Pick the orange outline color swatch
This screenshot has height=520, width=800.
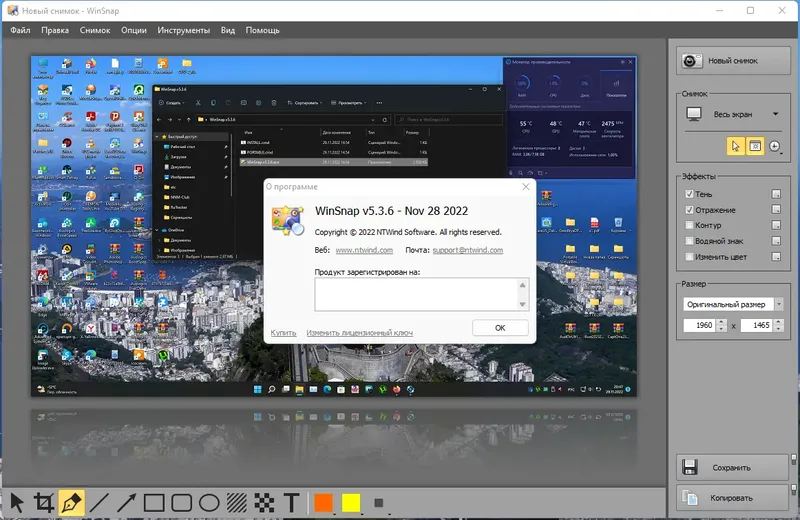pyautogui.click(x=323, y=503)
